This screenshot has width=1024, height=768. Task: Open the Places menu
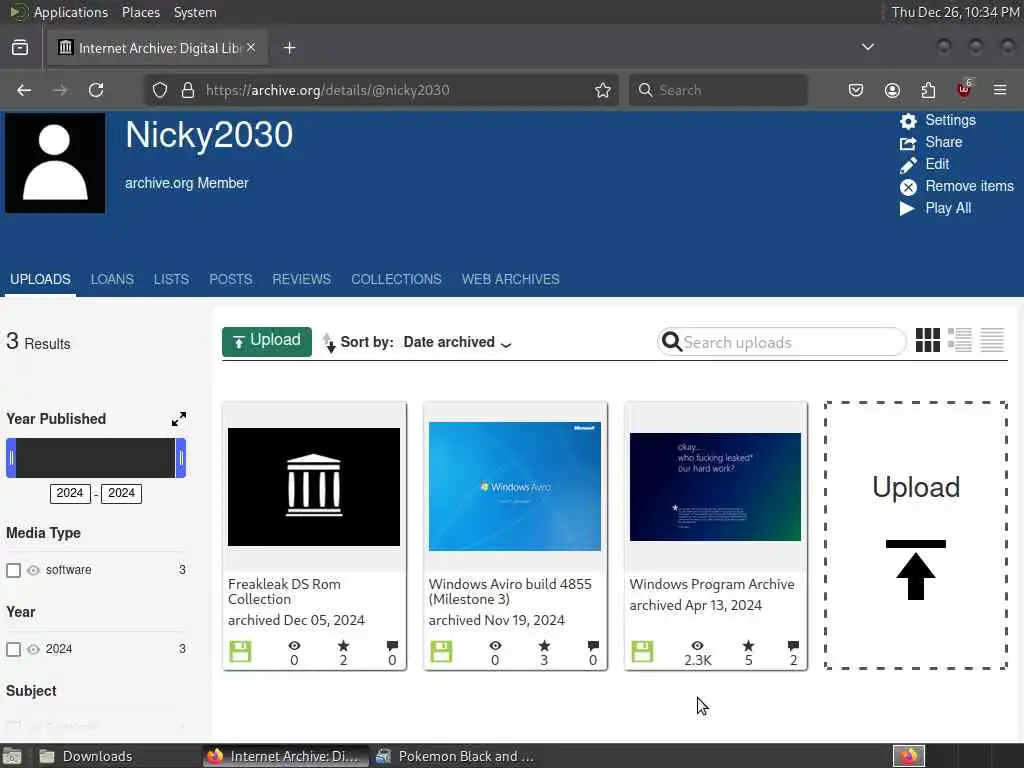pyautogui.click(x=141, y=12)
